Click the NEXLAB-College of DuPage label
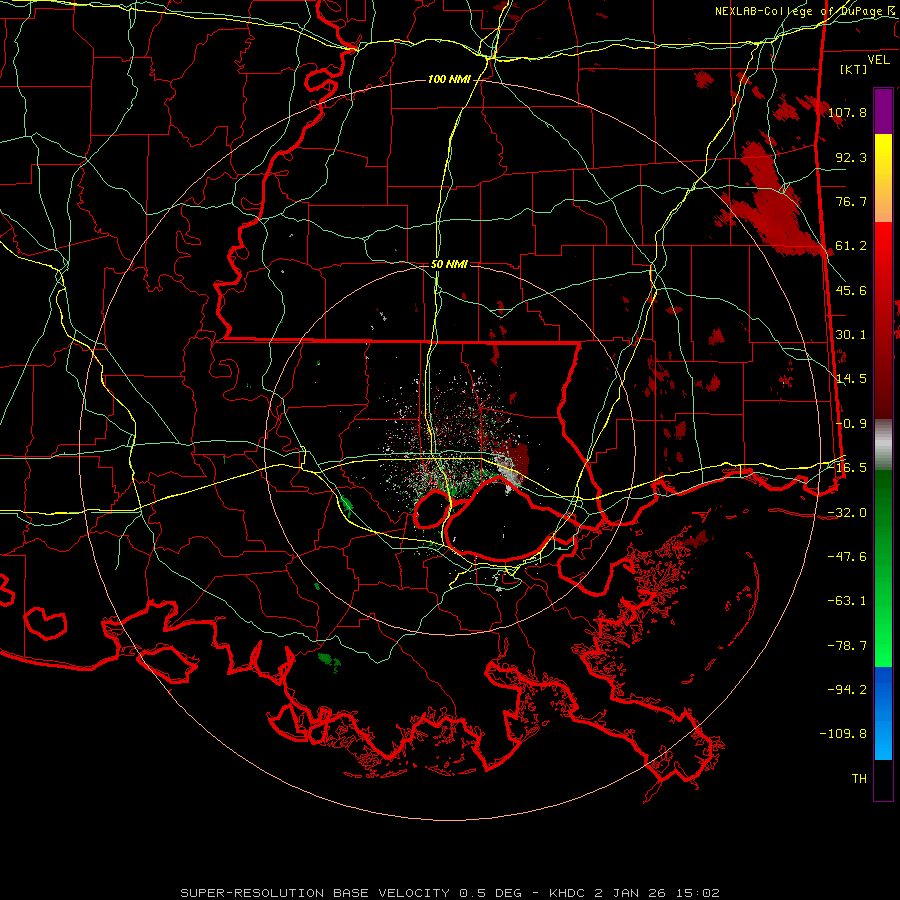900x900 pixels. [x=804, y=11]
